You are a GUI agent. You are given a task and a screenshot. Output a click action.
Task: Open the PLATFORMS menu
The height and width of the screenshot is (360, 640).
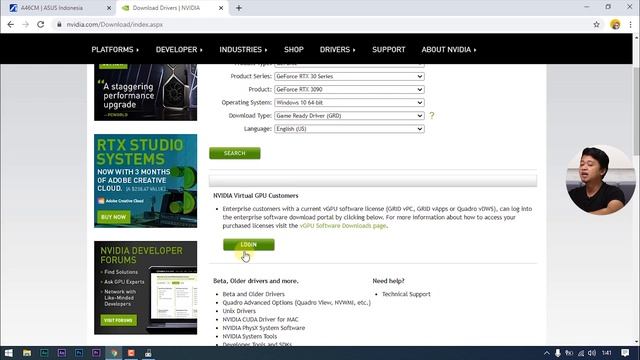pyautogui.click(x=115, y=49)
